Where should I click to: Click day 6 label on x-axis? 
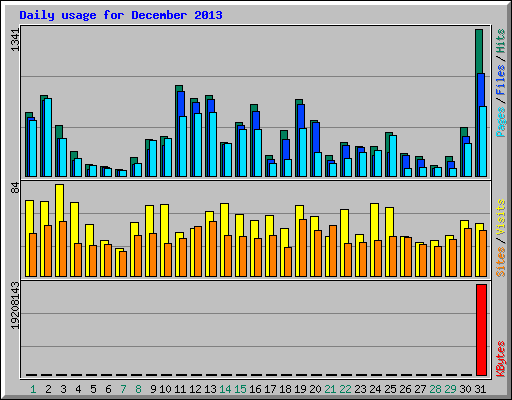click(x=108, y=389)
